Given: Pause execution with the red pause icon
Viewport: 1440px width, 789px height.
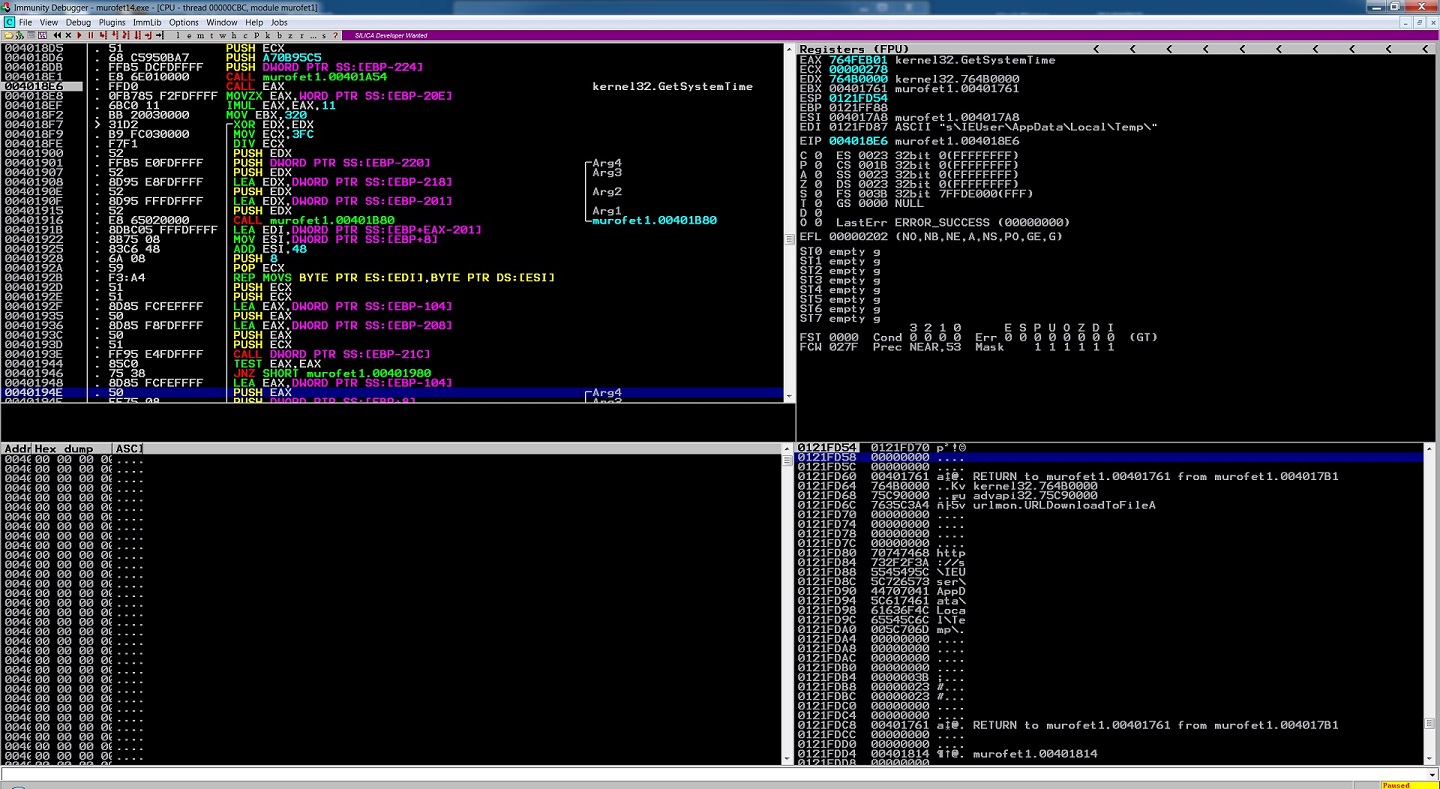Looking at the screenshot, I should pyautogui.click(x=90, y=35).
